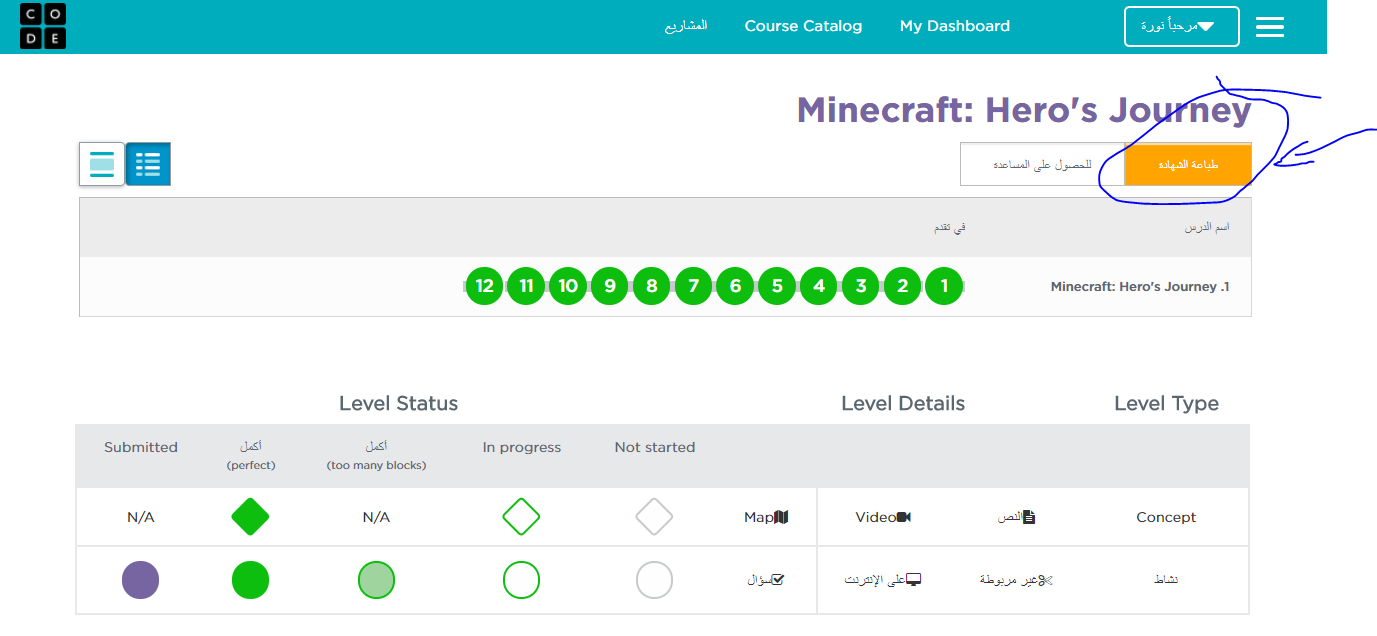
Task: Switch to summary progress view icon
Action: (x=102, y=164)
